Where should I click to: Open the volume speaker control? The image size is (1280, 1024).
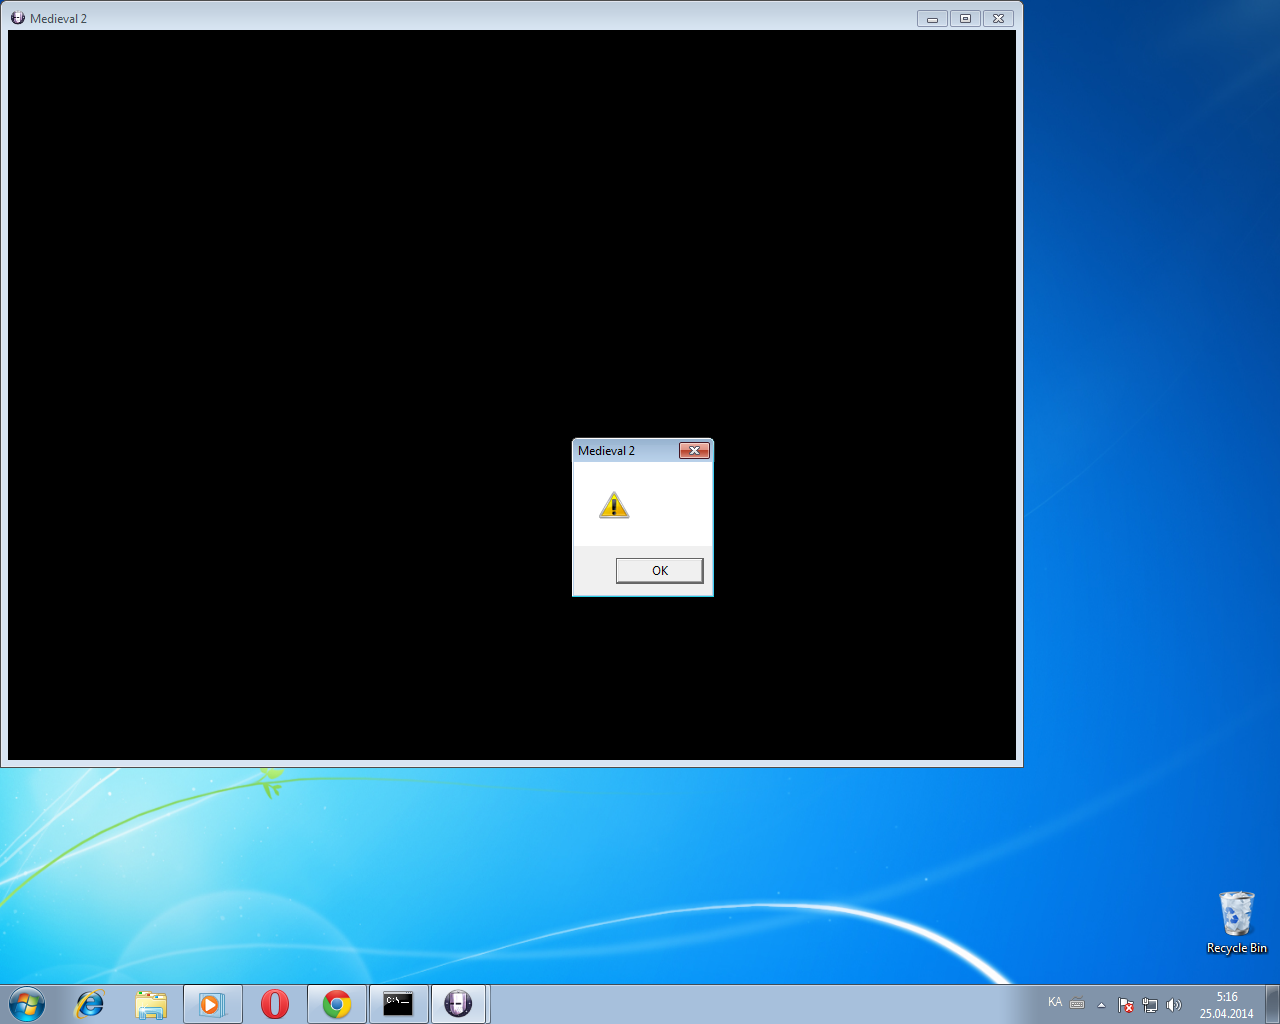tap(1174, 1005)
